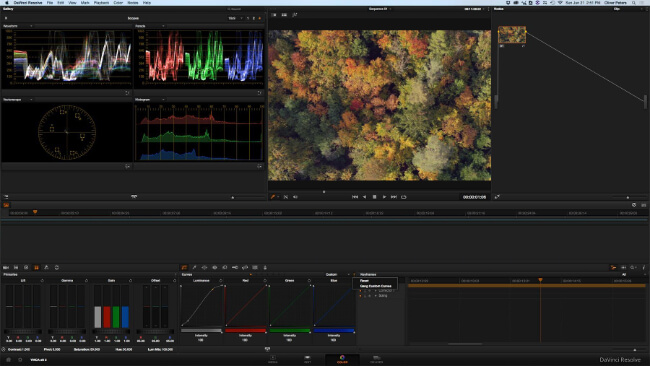Open the Parade scope type dropdown
This screenshot has width=650, height=366.
[x=150, y=26]
